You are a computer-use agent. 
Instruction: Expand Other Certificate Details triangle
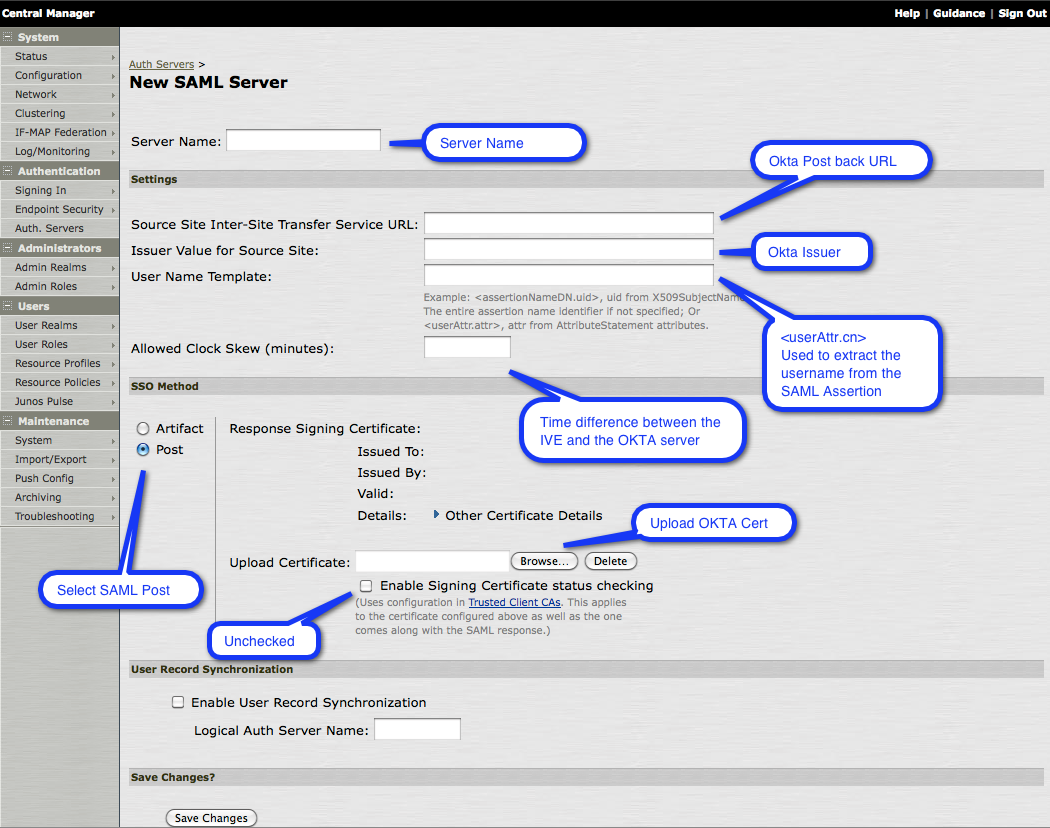[x=437, y=515]
